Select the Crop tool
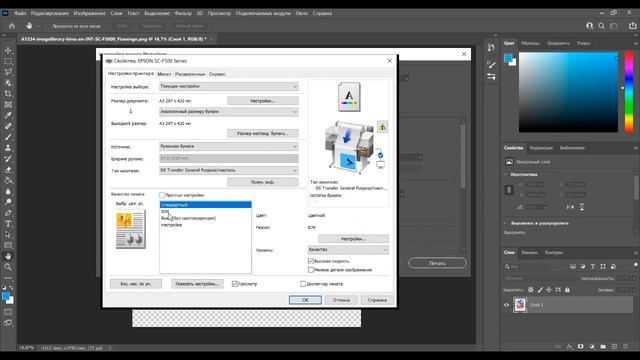640x360 pixels. [x=8, y=93]
